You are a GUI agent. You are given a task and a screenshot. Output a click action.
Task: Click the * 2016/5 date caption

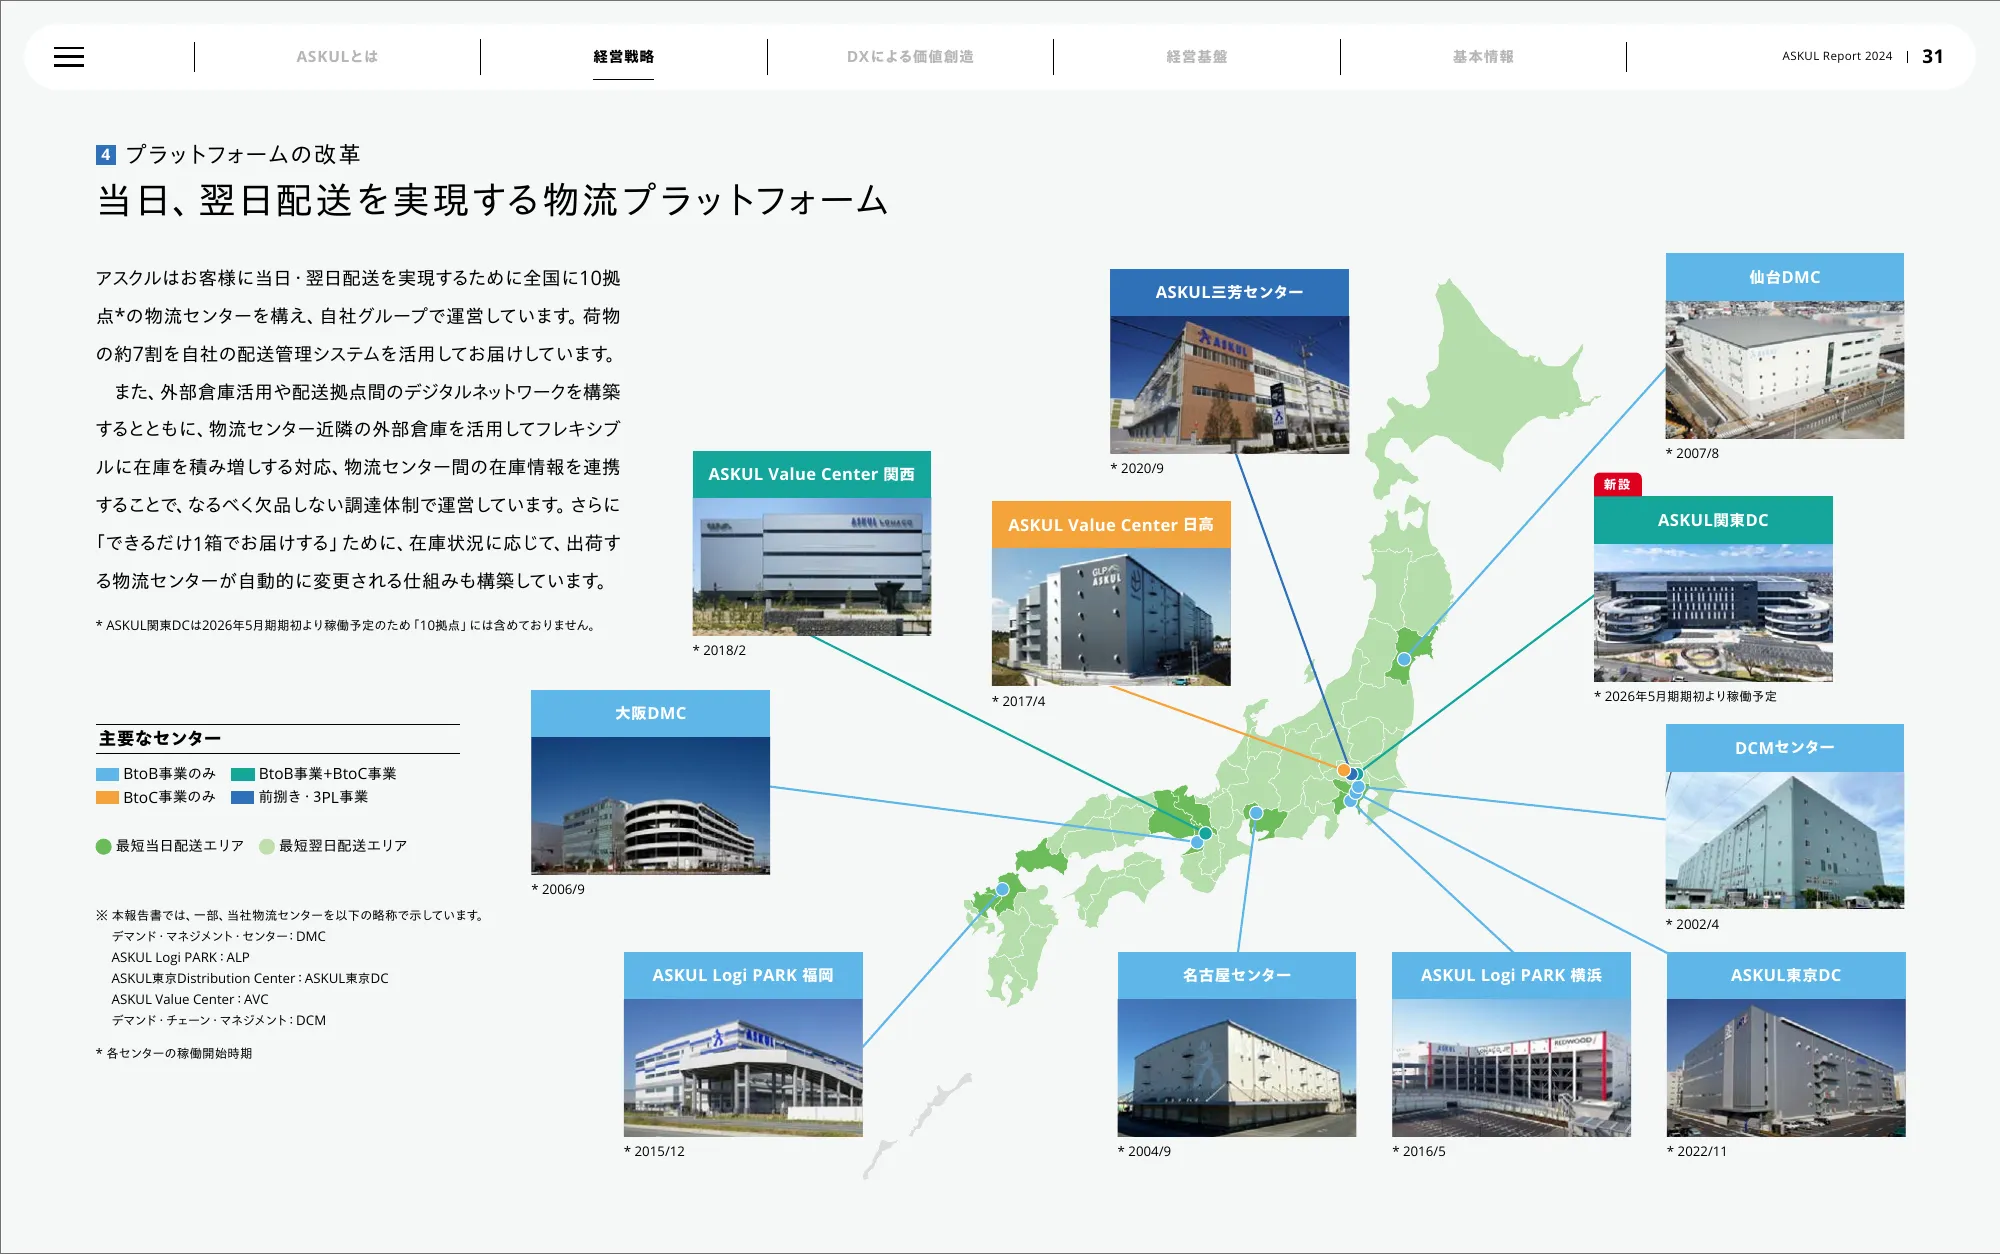click(1419, 1151)
